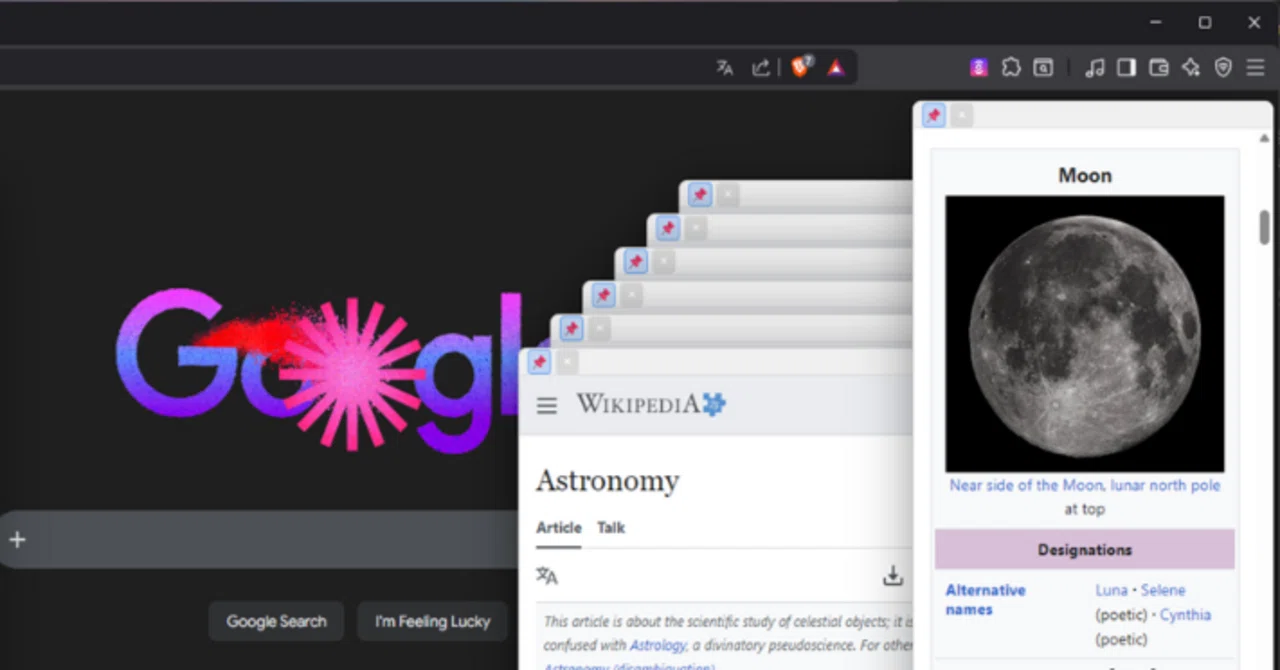The width and height of the screenshot is (1280, 670).
Task: Open Wikipedia hamburger menu in Astronomy popup
Action: coord(547,405)
